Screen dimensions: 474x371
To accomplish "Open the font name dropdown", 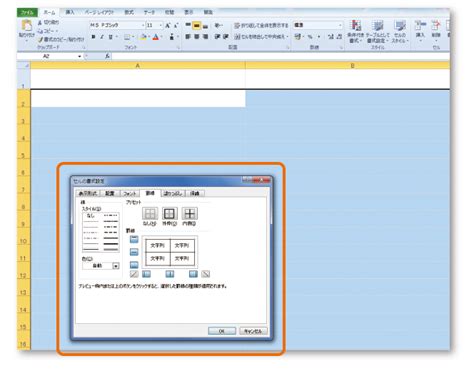I will click(x=143, y=25).
